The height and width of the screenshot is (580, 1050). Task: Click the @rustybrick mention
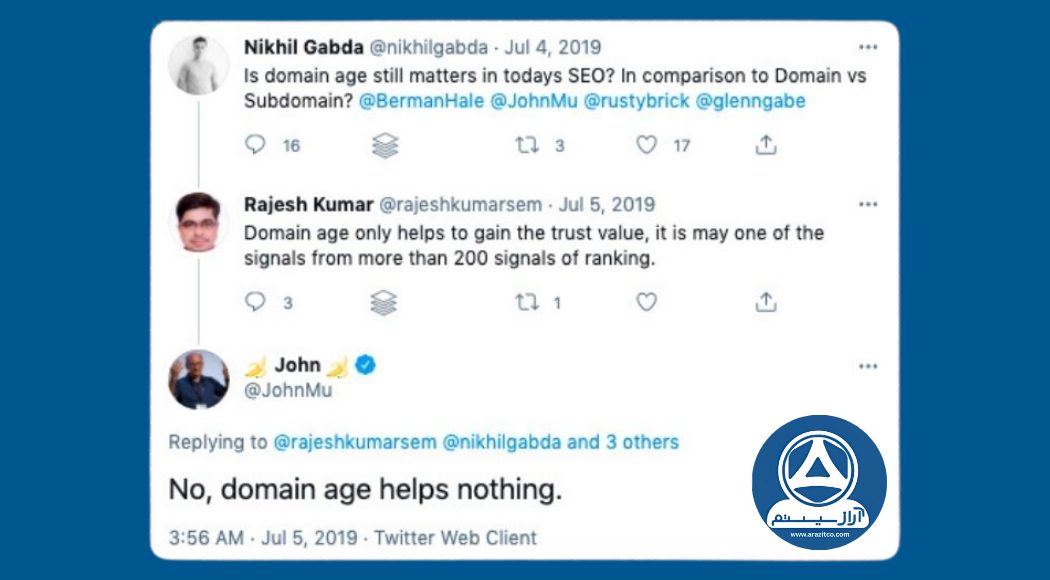point(635,101)
